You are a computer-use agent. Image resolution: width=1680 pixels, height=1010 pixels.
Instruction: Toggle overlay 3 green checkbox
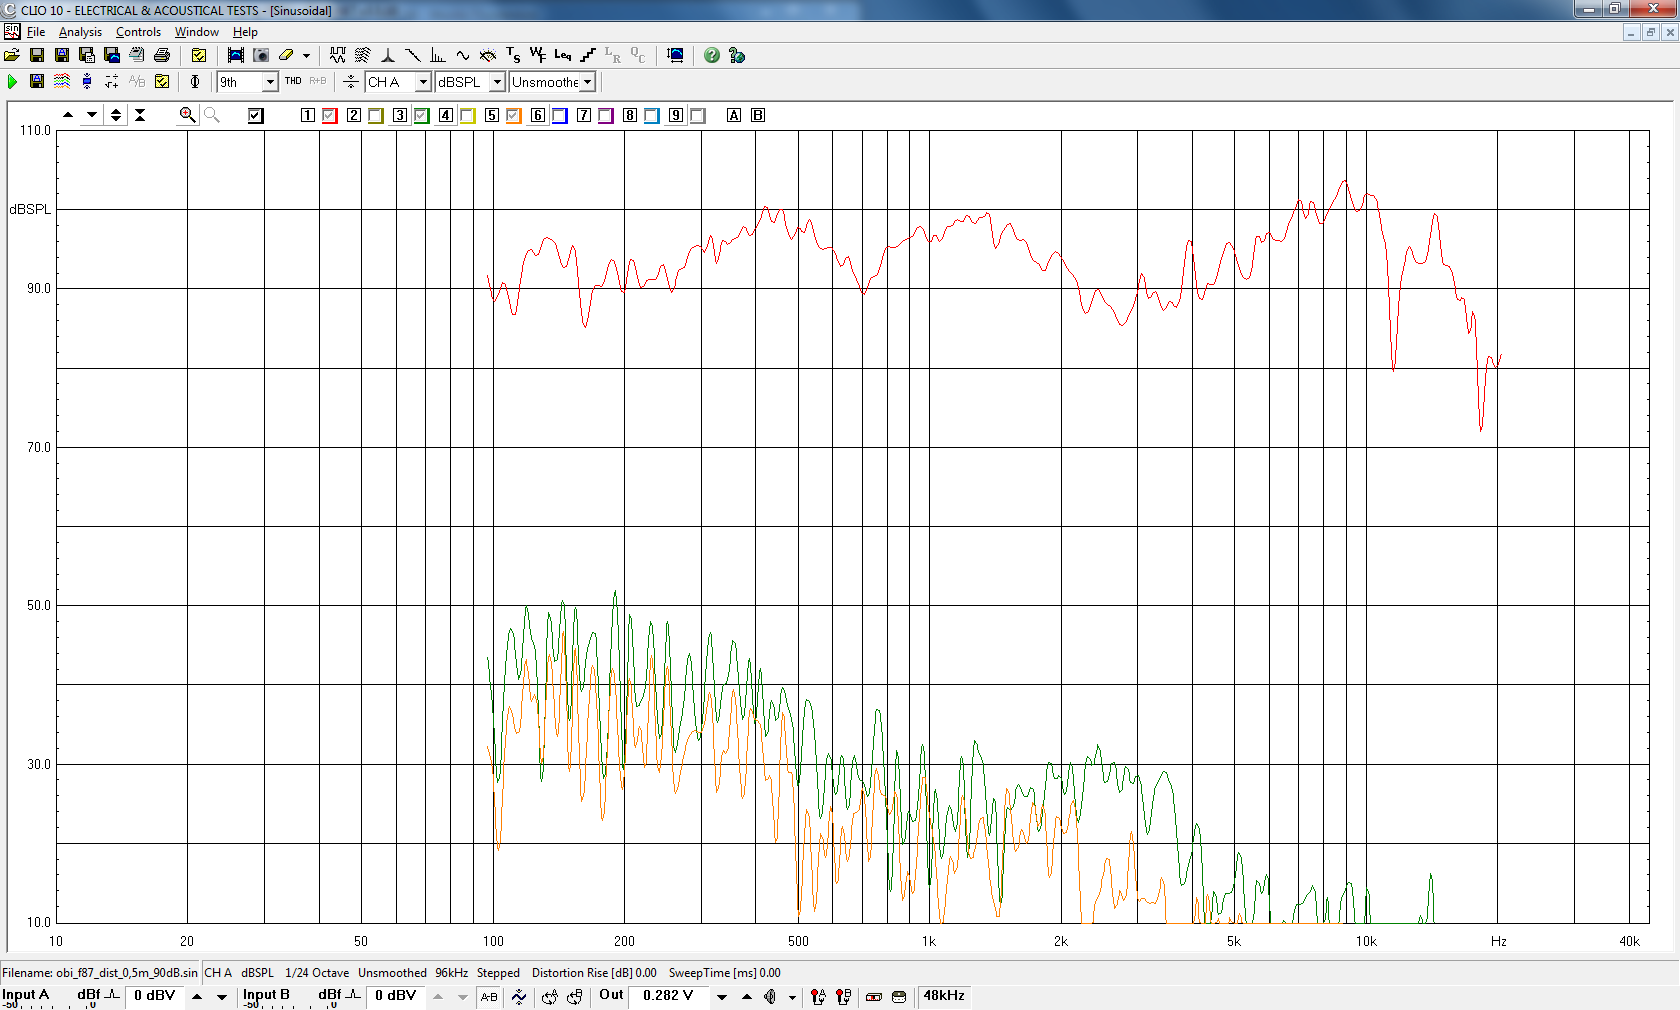(422, 116)
